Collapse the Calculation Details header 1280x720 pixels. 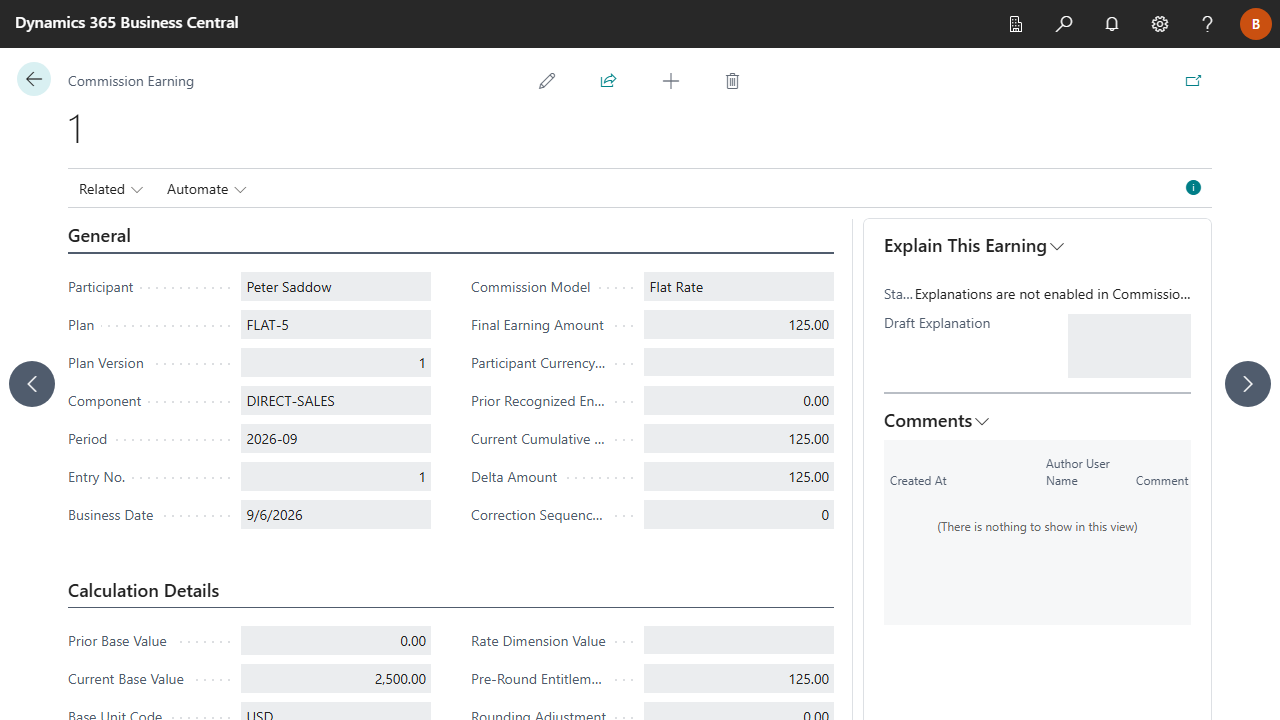pyautogui.click(x=143, y=591)
